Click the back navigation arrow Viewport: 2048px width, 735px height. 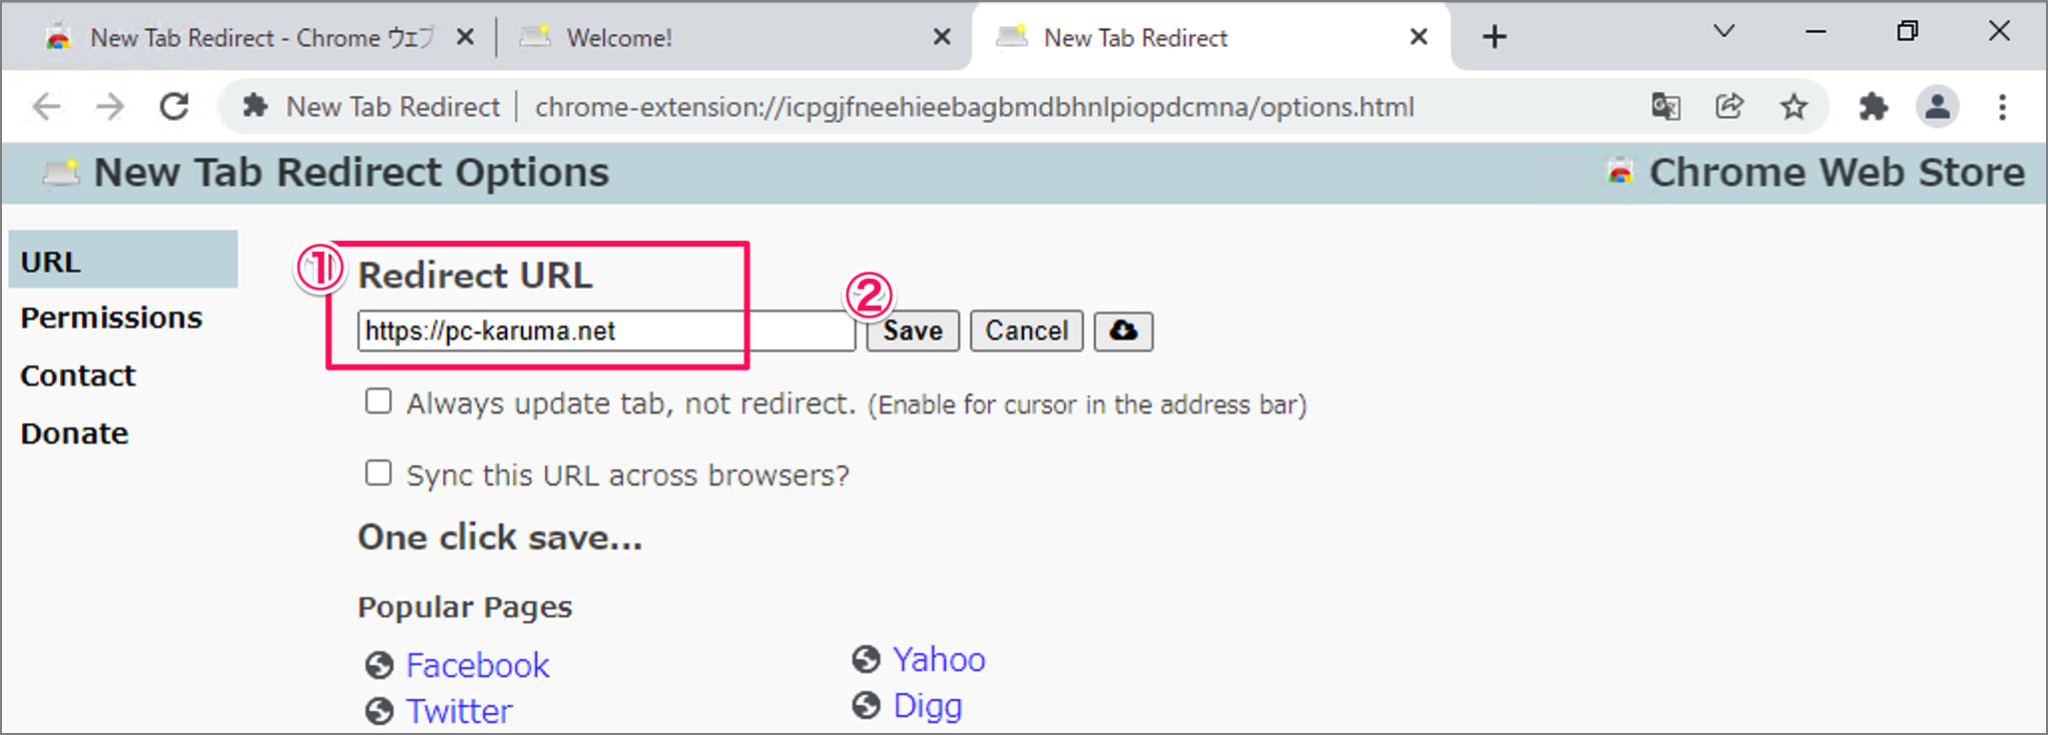tap(45, 105)
